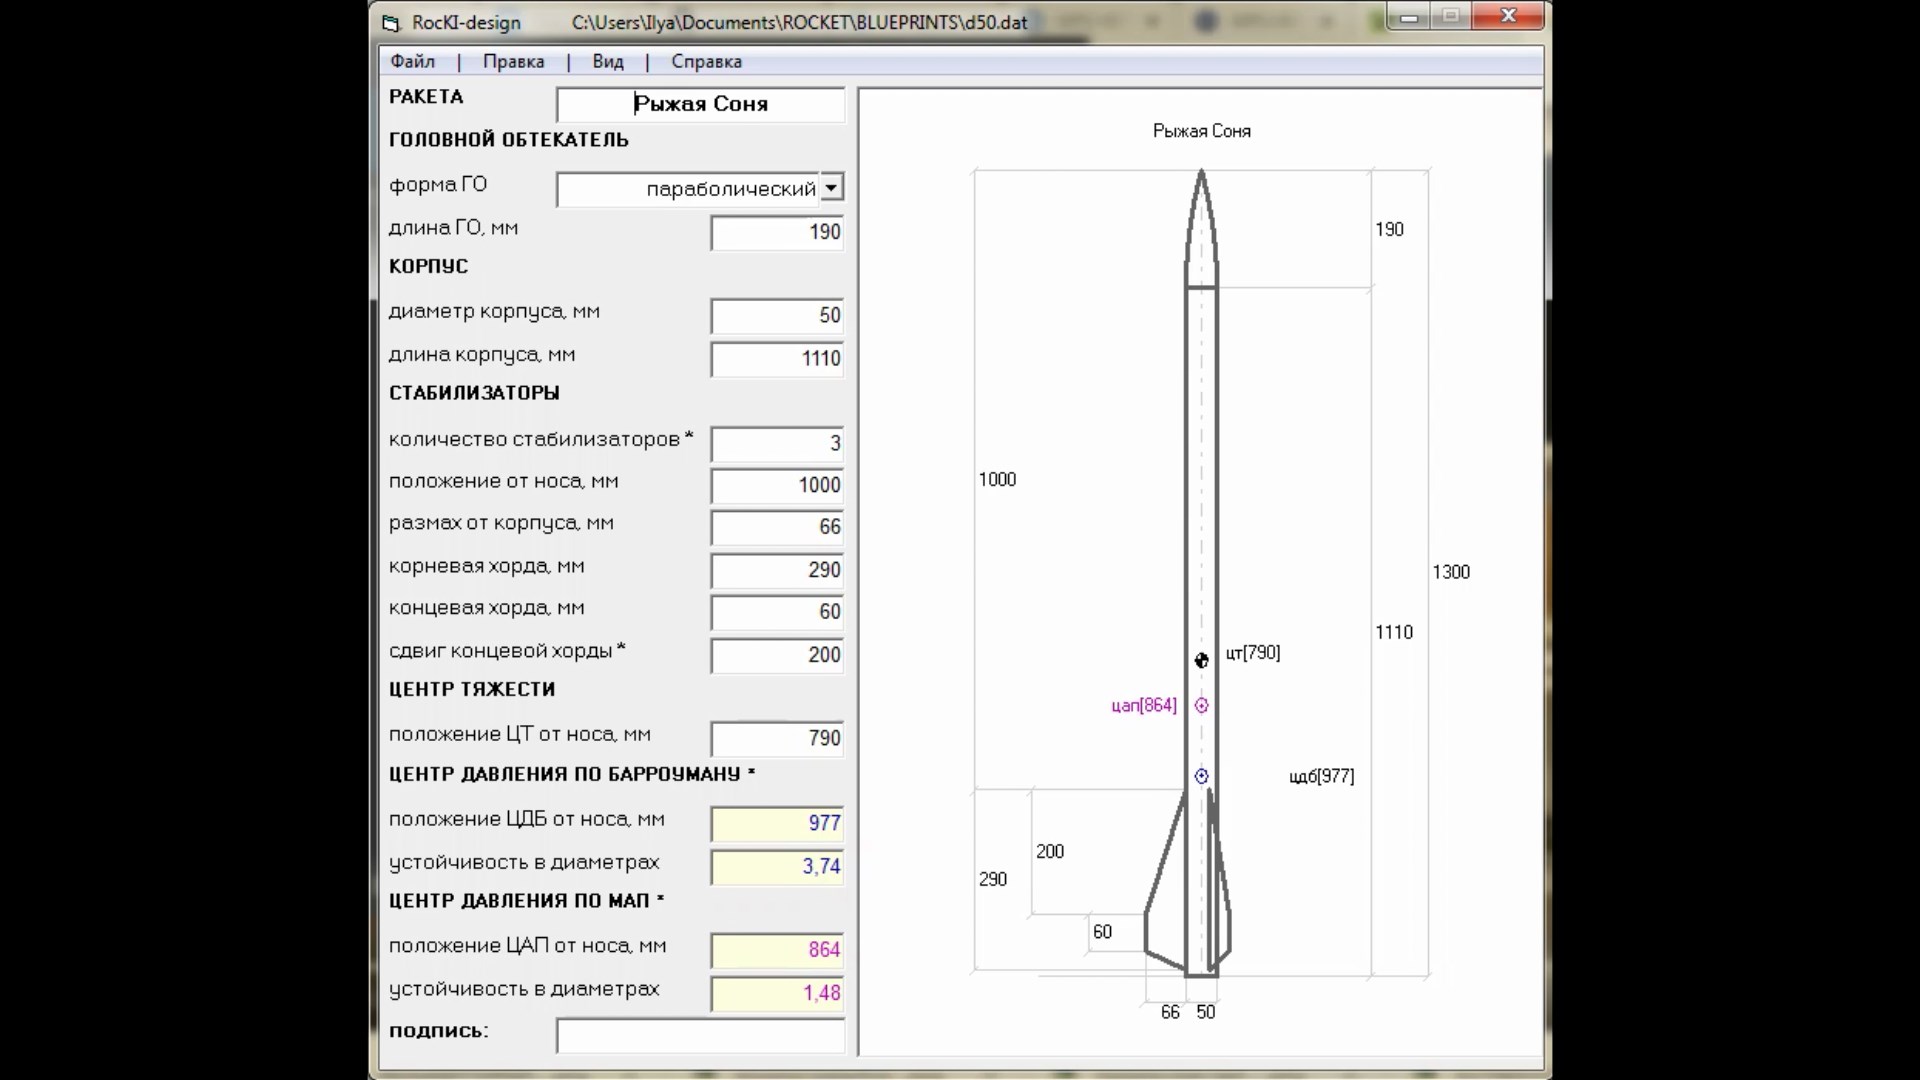Click the Правка menu
The image size is (1920, 1080).
pos(513,61)
